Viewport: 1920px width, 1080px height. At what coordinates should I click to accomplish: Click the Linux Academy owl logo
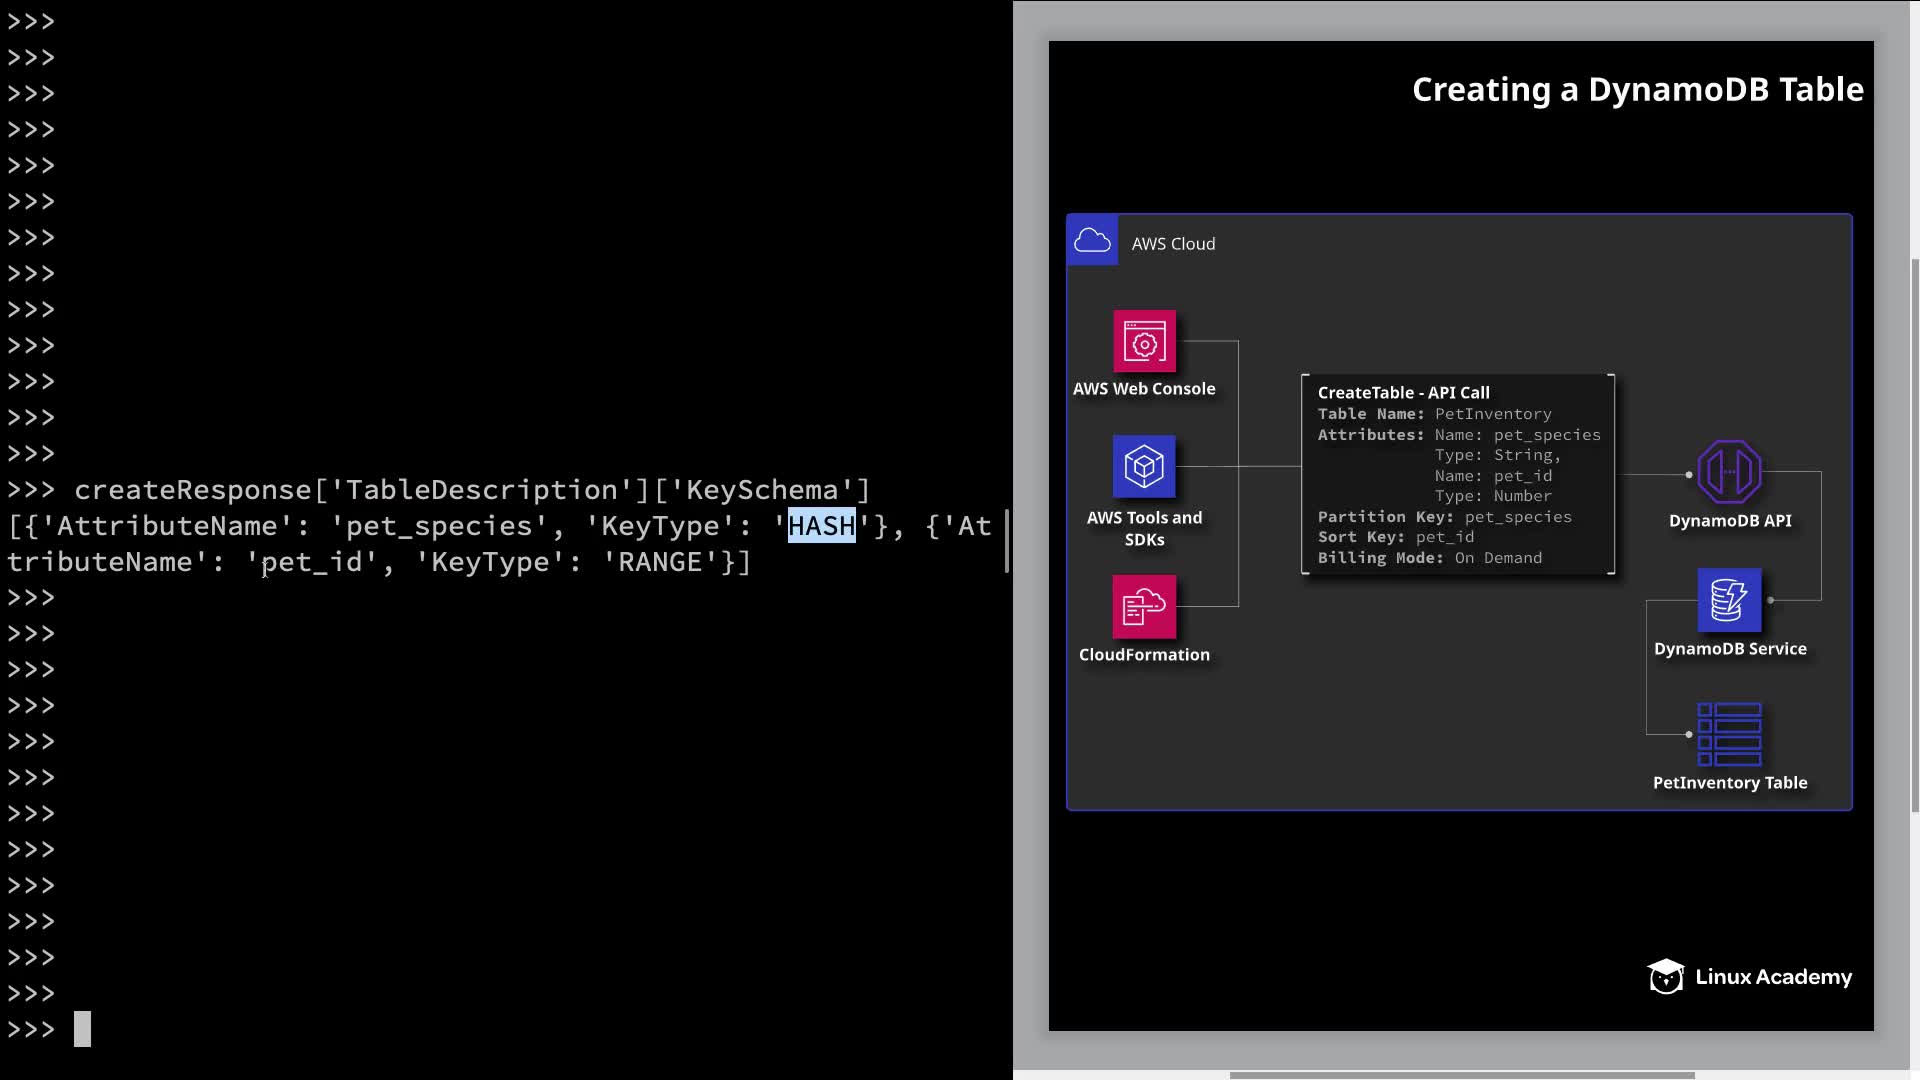1666,976
